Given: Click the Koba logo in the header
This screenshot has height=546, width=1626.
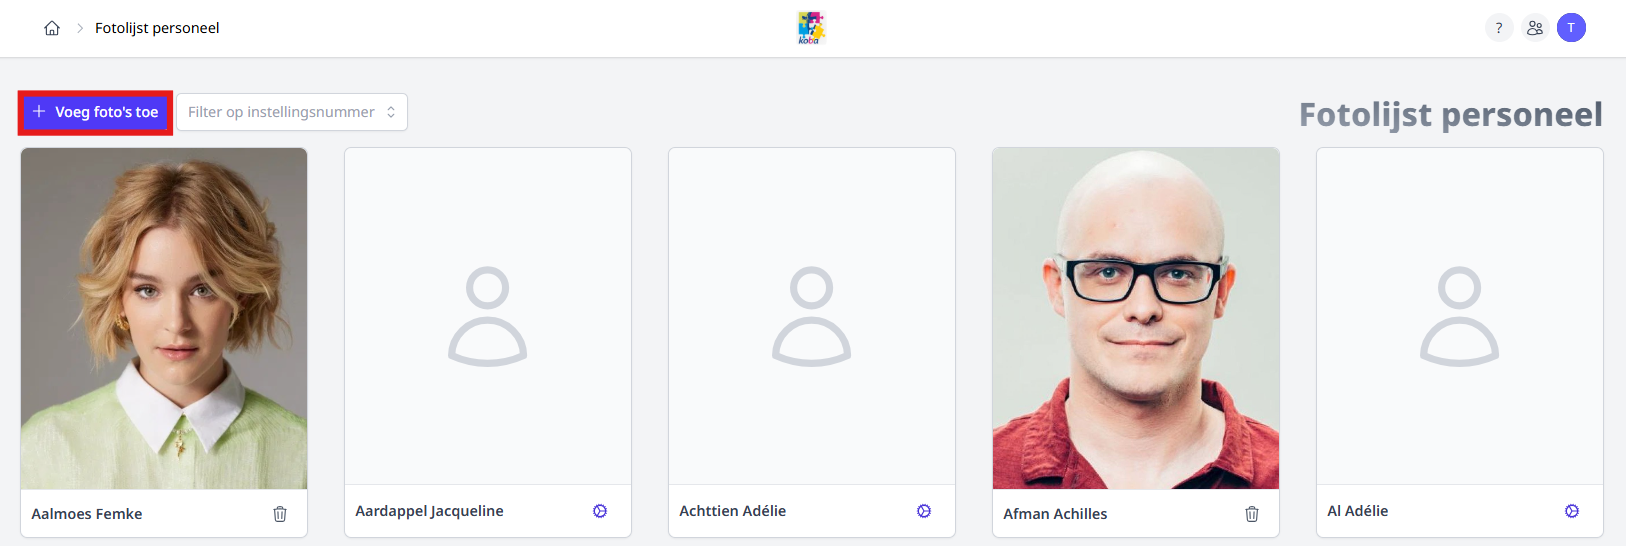Looking at the screenshot, I should point(811,28).
